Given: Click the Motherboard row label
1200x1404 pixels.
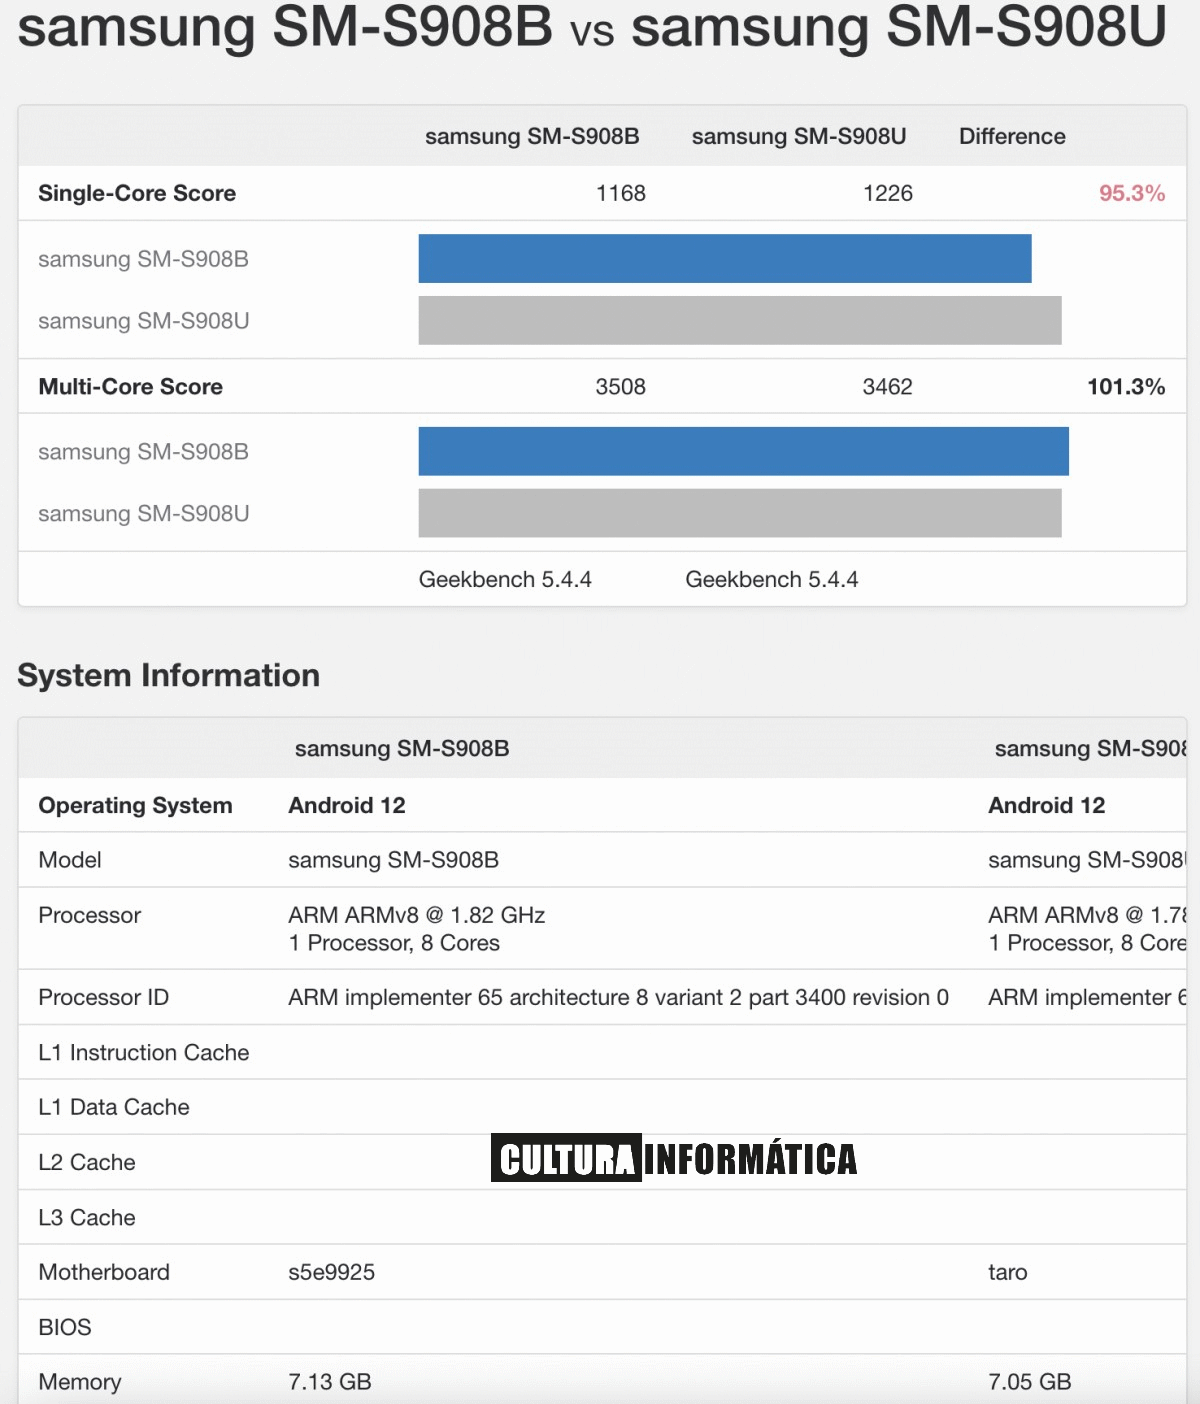Looking at the screenshot, I should click(104, 1272).
